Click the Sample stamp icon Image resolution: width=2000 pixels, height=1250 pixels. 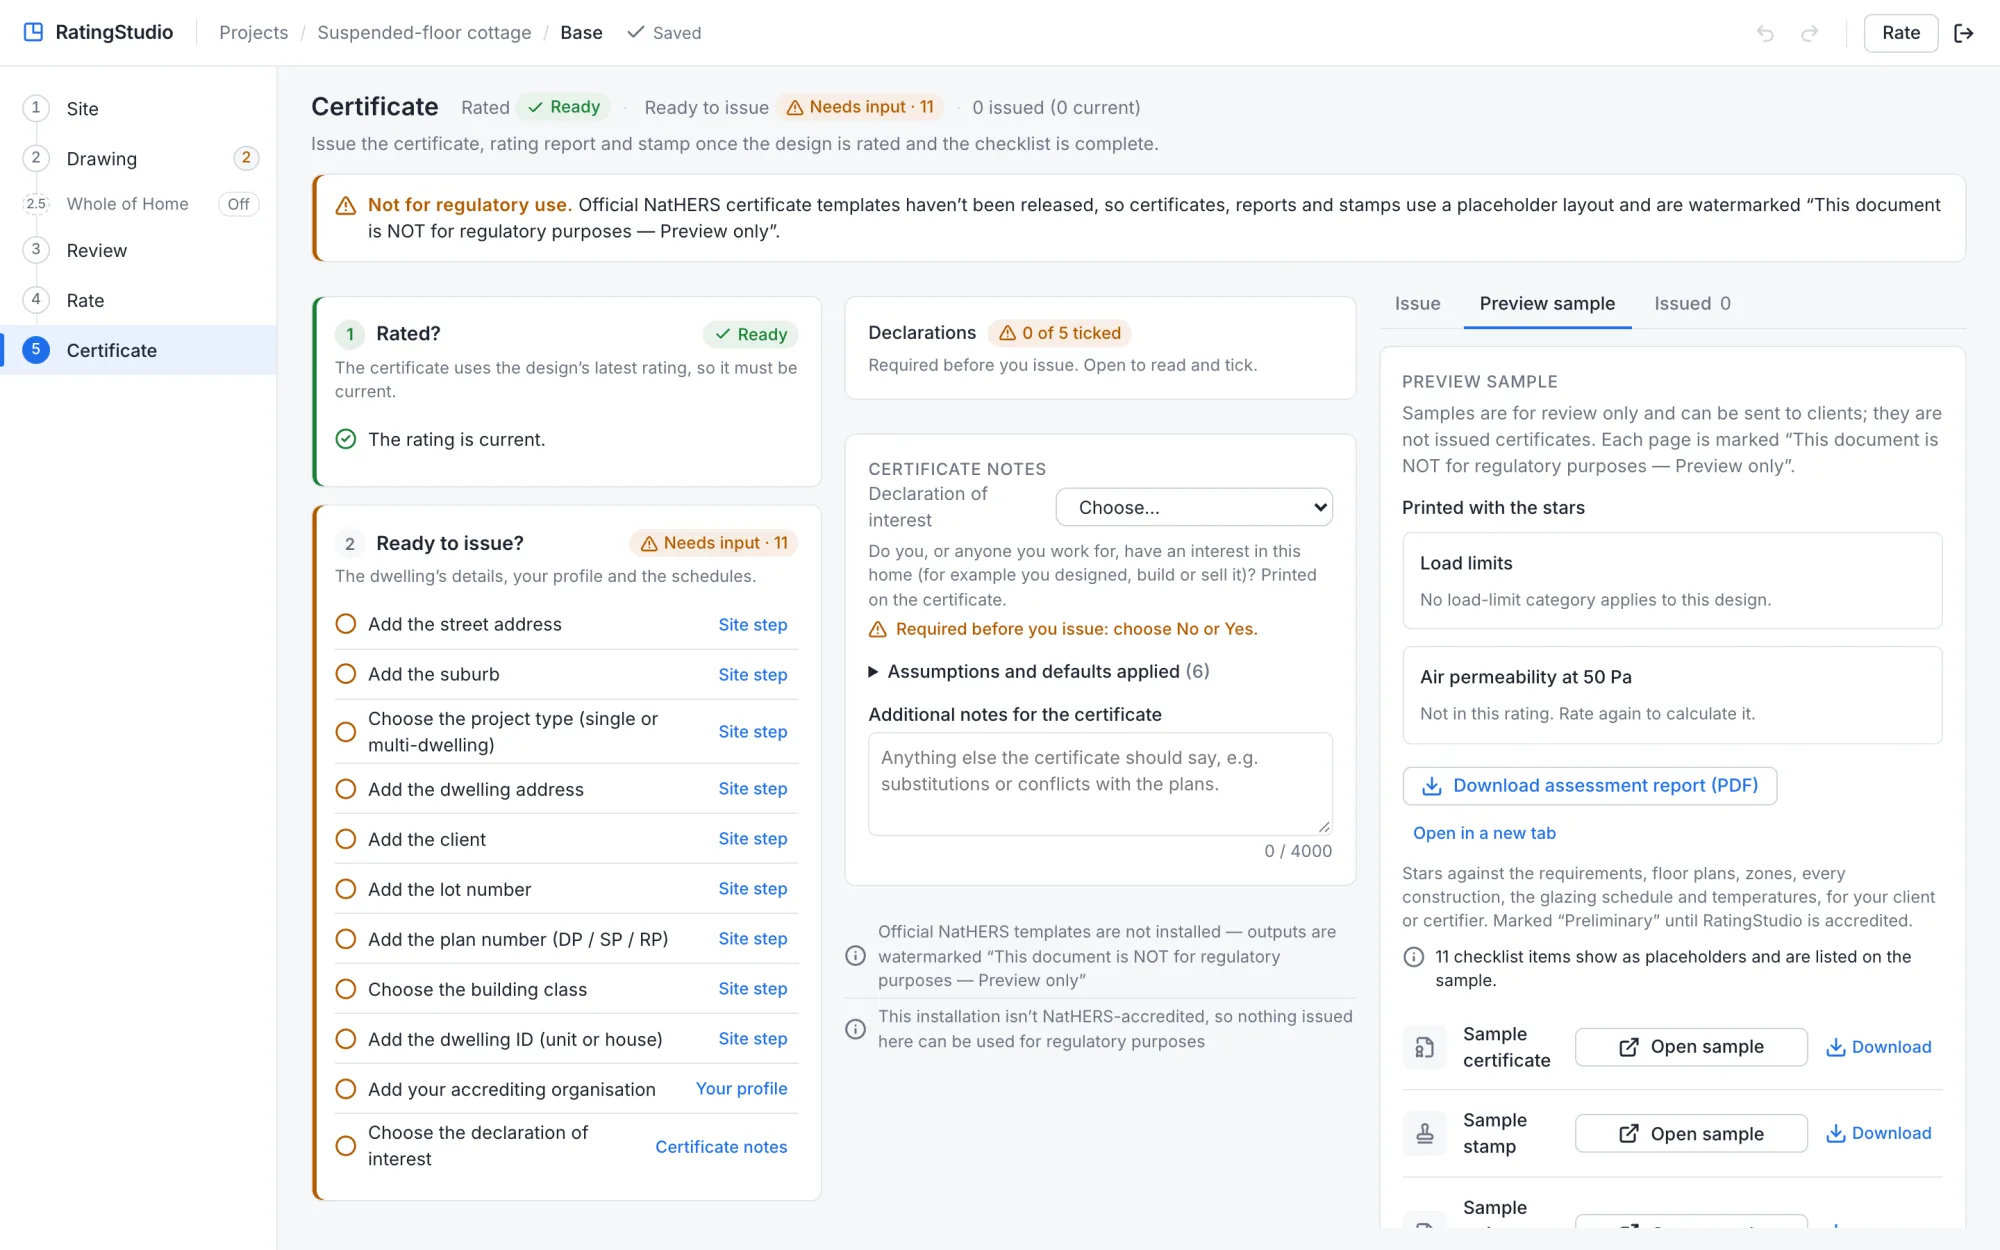click(1424, 1133)
